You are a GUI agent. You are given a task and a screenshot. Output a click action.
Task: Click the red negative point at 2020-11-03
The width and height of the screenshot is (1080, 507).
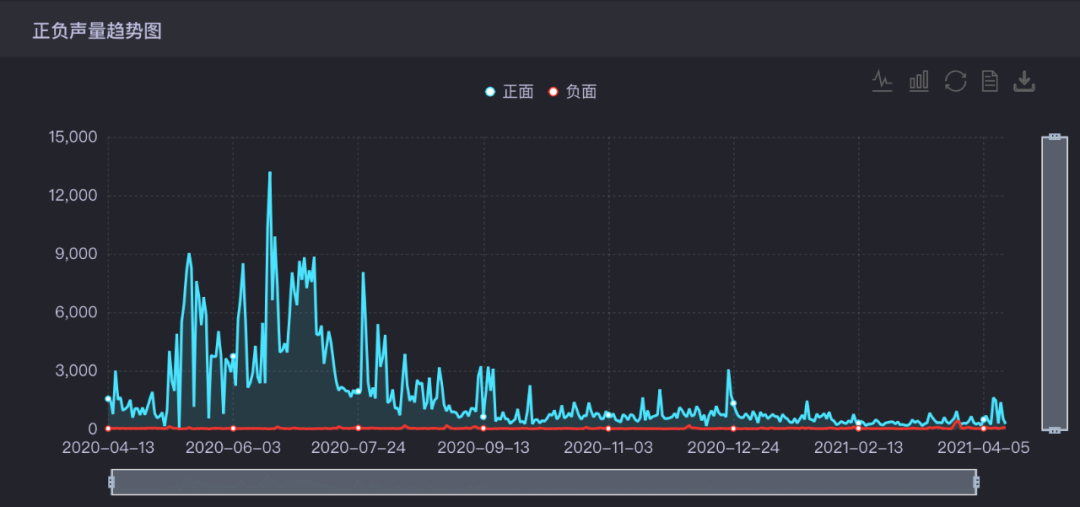(x=608, y=428)
